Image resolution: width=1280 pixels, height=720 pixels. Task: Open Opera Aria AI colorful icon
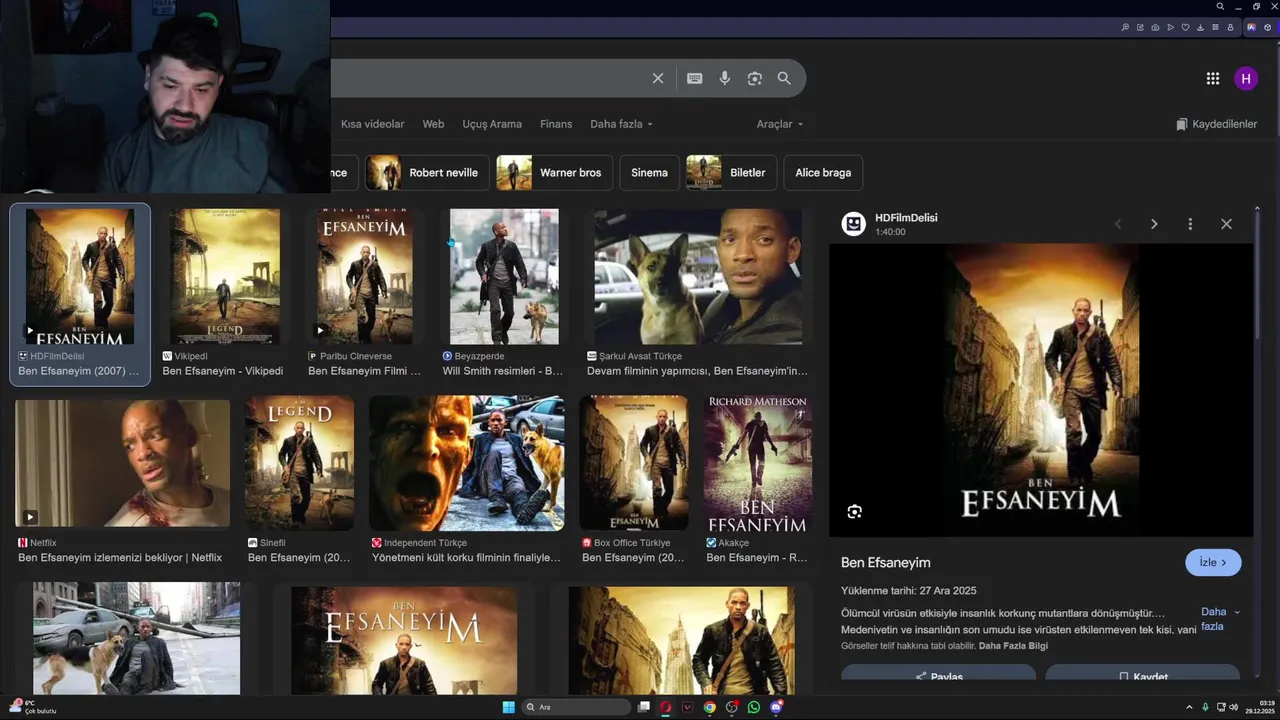click(1251, 27)
